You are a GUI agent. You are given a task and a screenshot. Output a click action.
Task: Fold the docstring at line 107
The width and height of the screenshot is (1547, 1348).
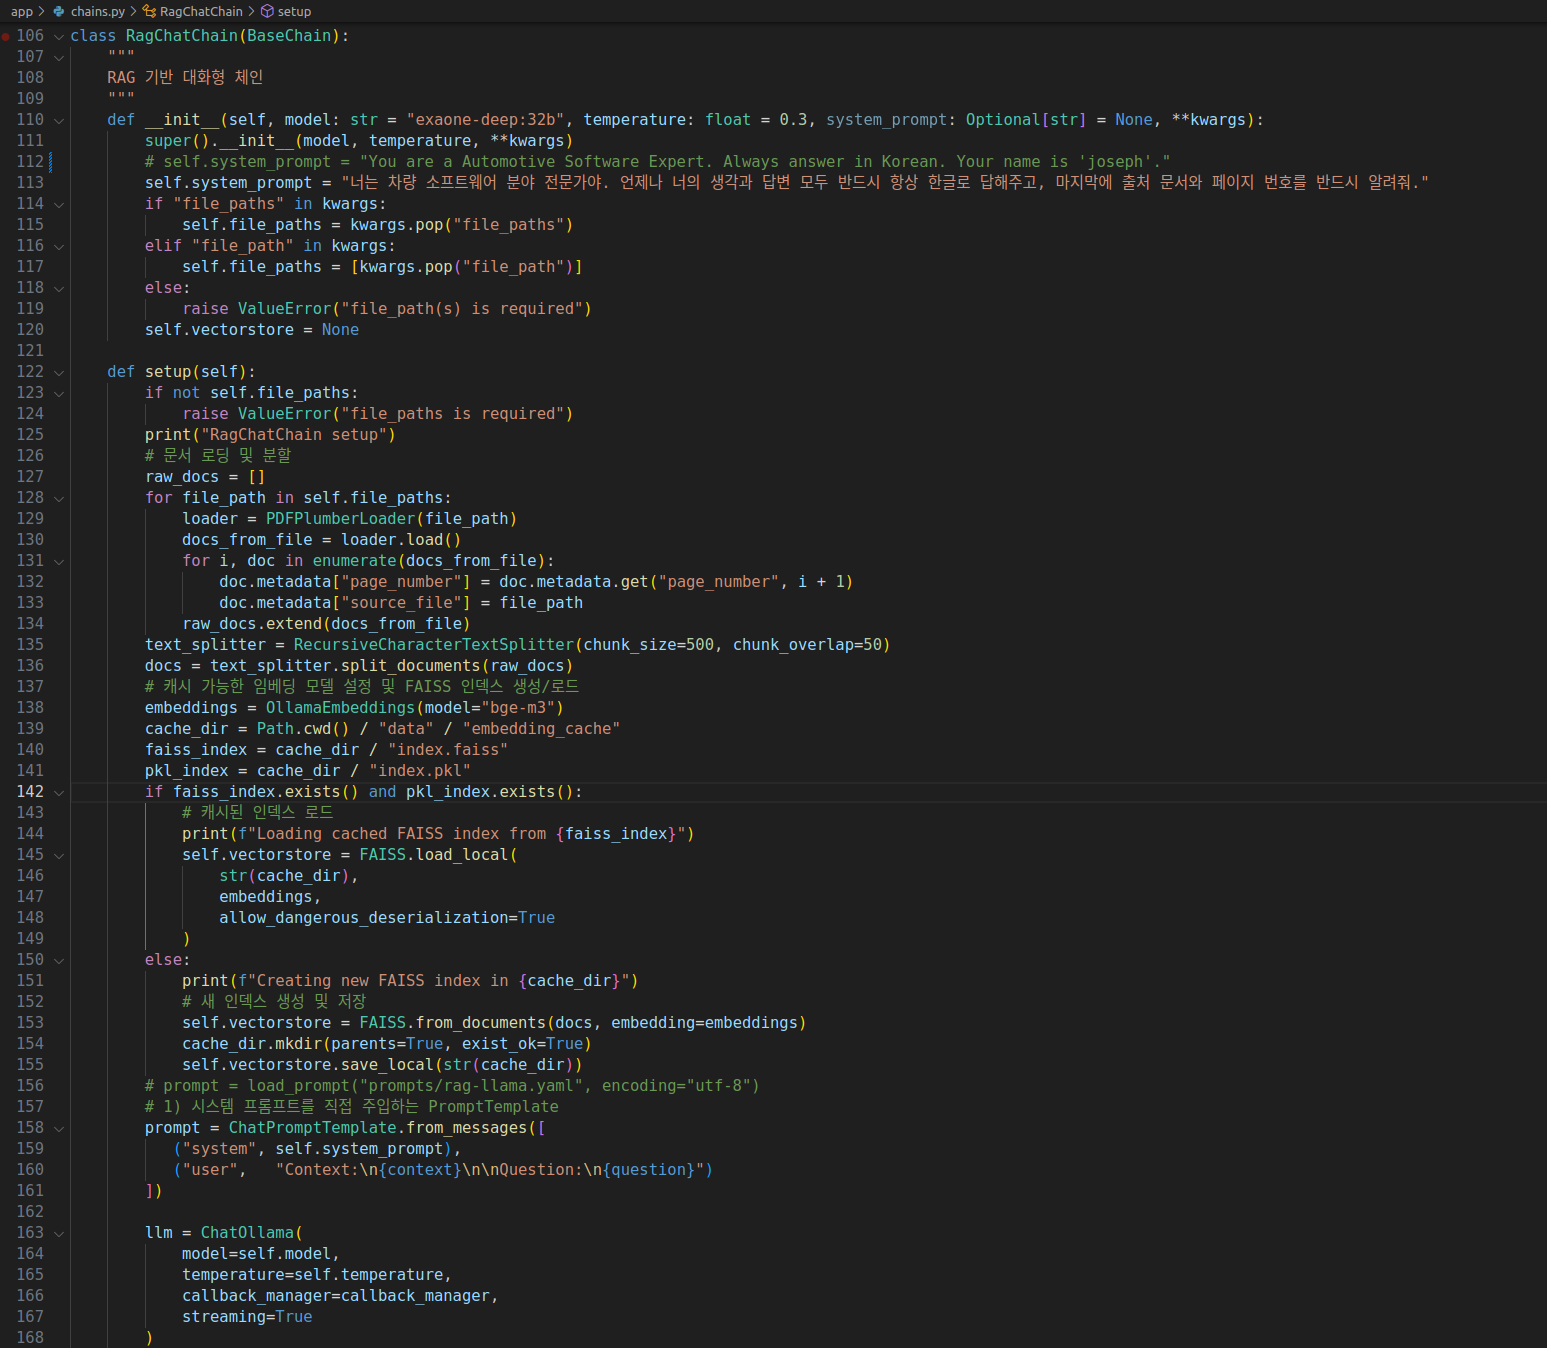pos(59,57)
